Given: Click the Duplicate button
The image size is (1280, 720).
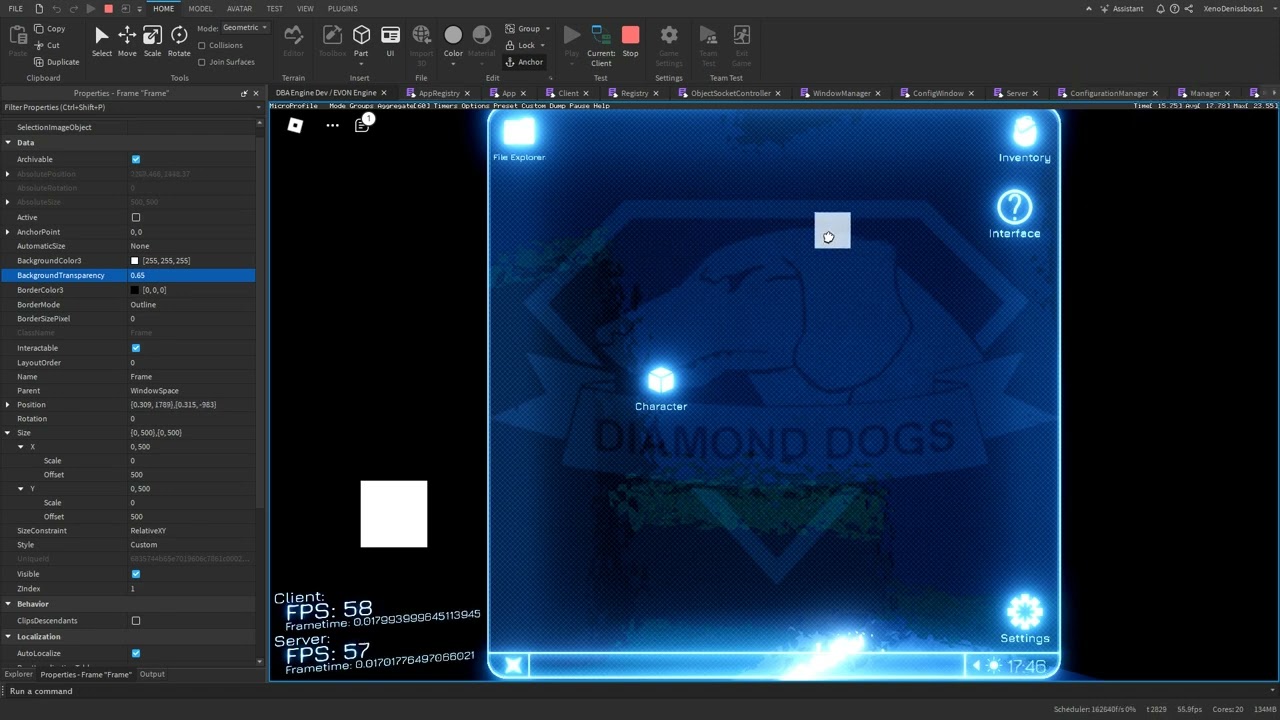Looking at the screenshot, I should (56, 62).
